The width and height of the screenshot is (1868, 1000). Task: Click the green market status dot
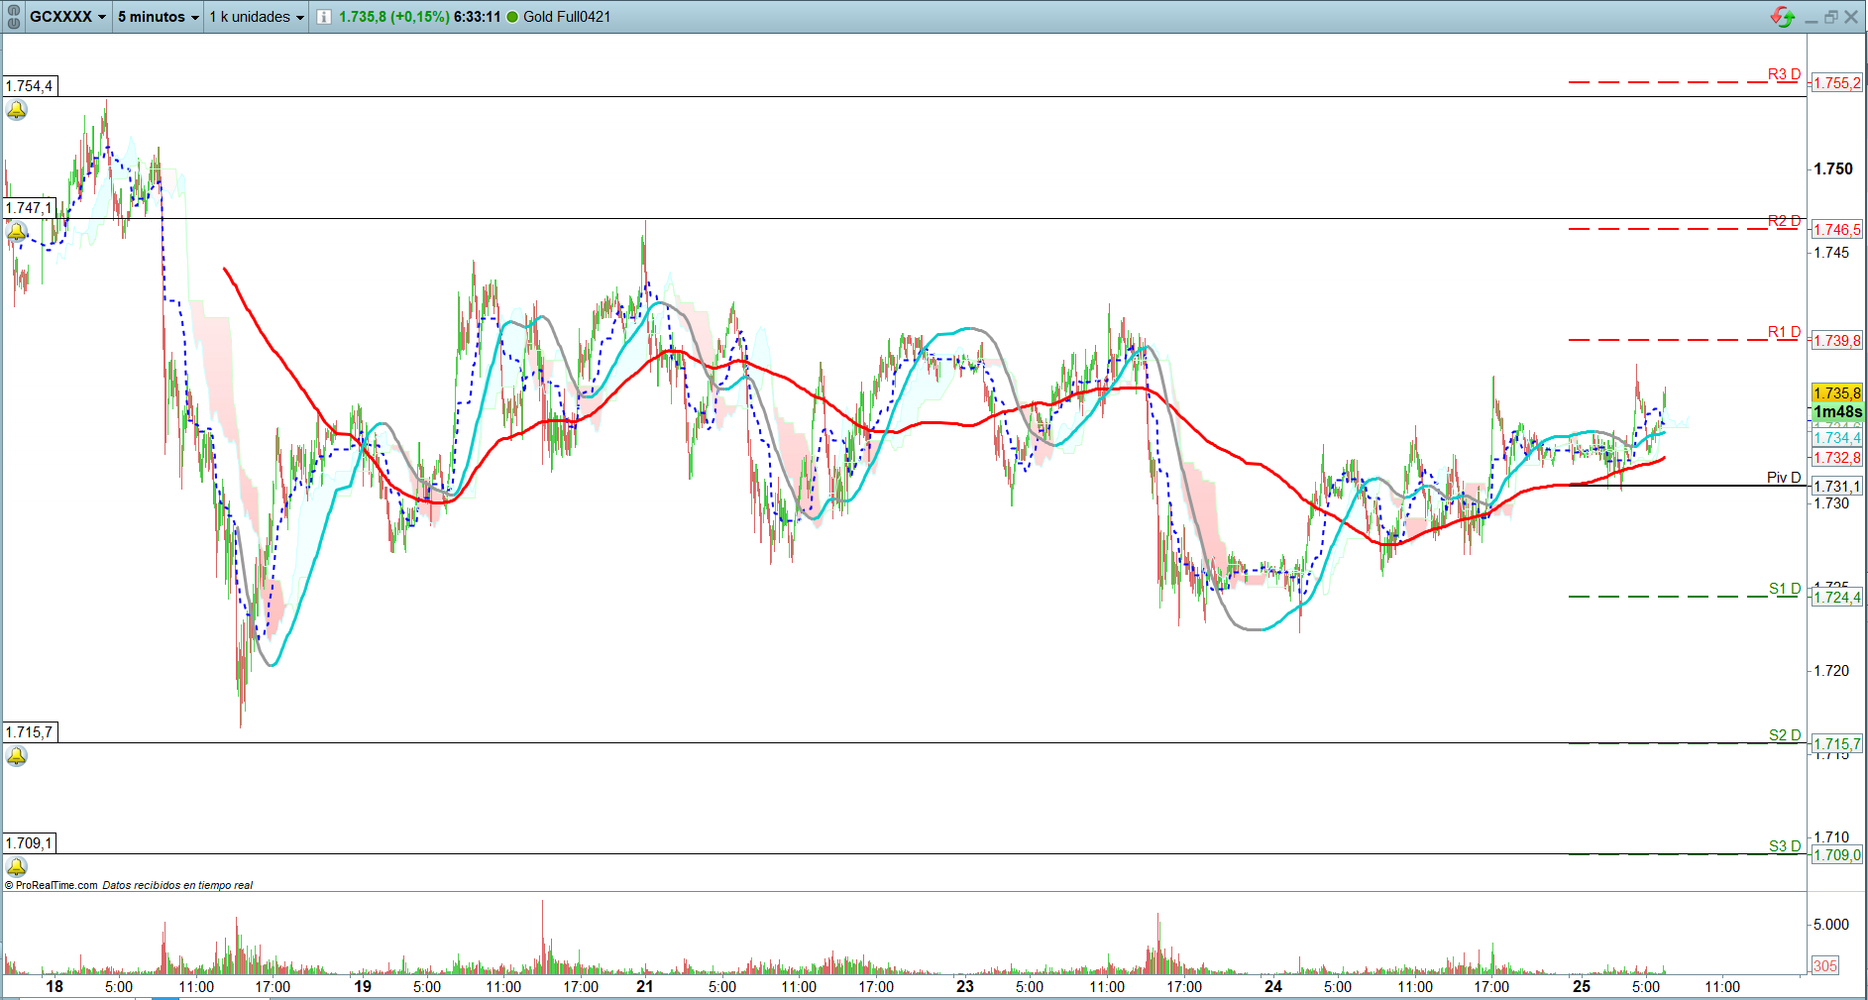coord(513,17)
